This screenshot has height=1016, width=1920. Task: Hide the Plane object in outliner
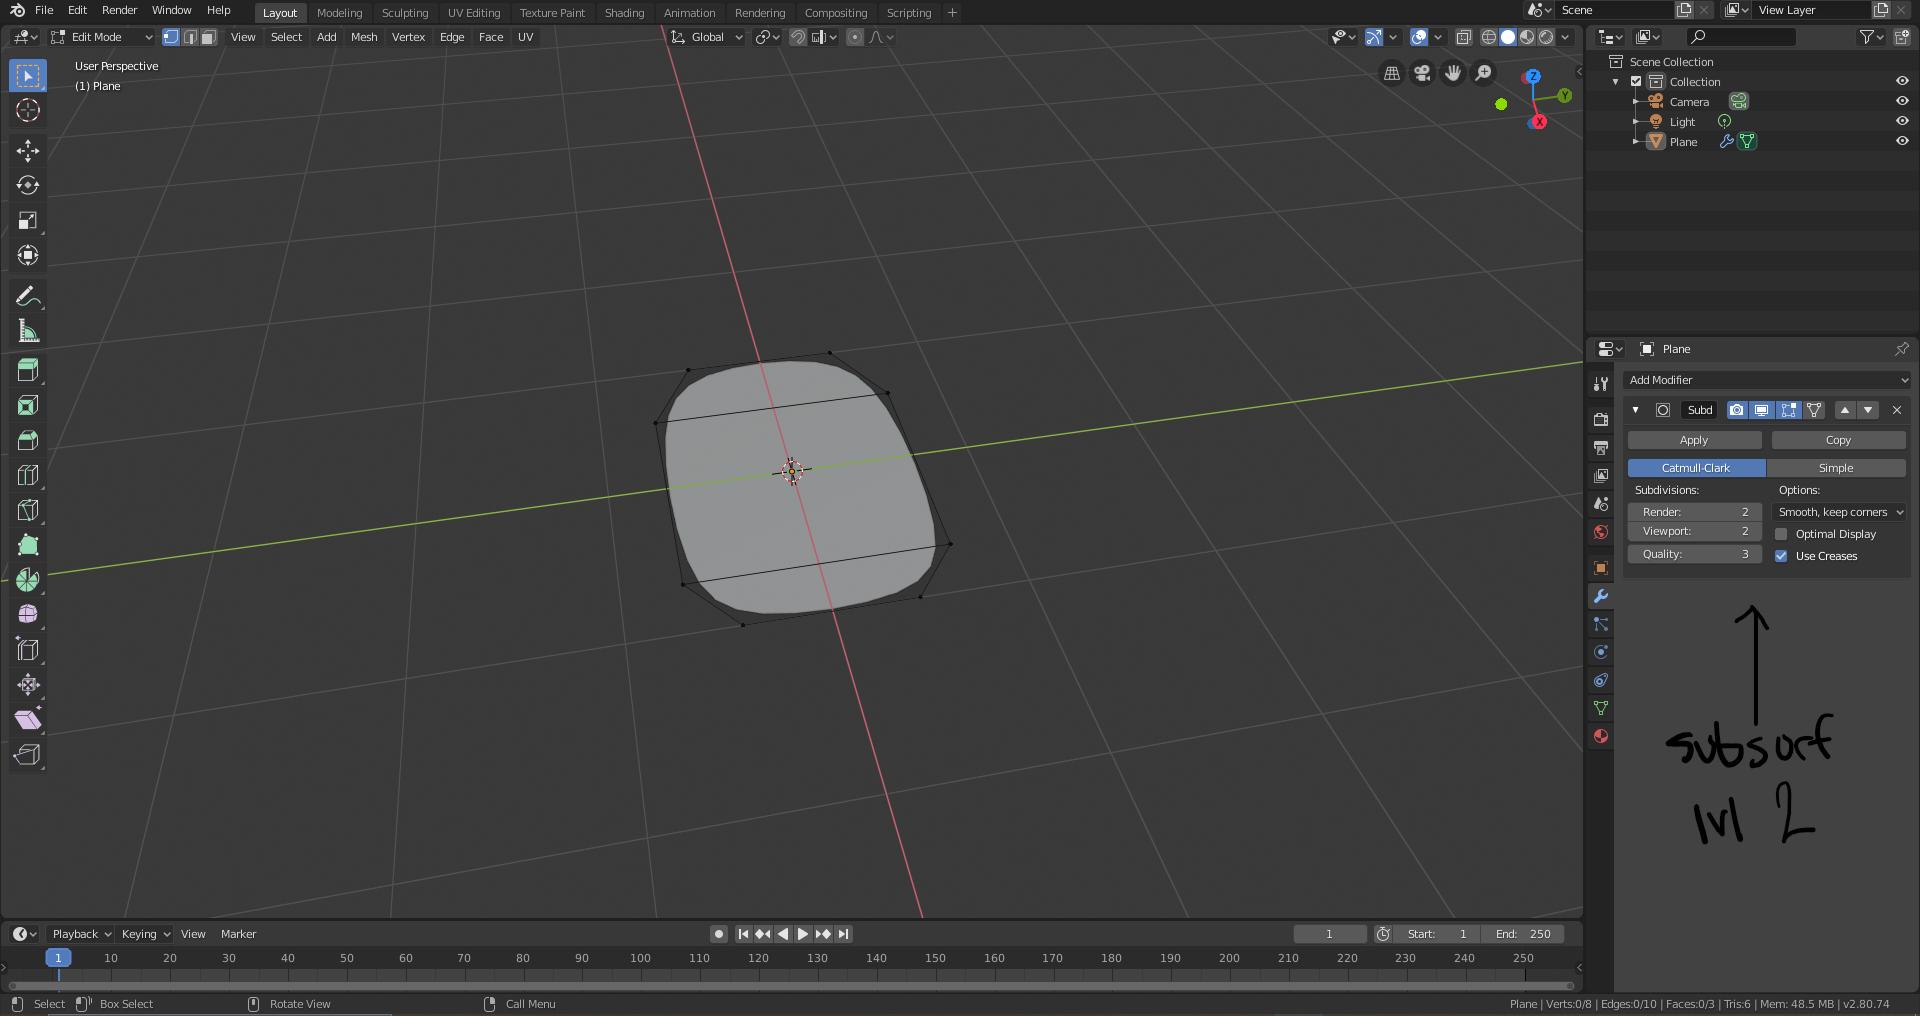pyautogui.click(x=1902, y=141)
